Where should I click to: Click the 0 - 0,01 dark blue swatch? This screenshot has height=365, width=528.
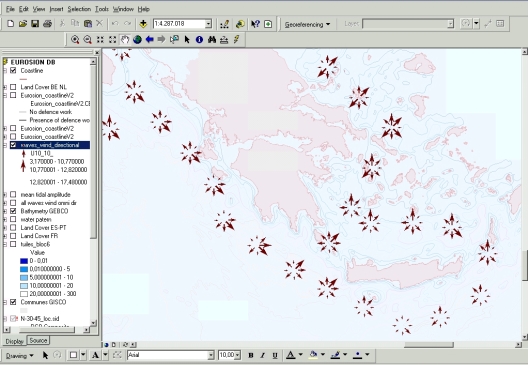pos(24,261)
